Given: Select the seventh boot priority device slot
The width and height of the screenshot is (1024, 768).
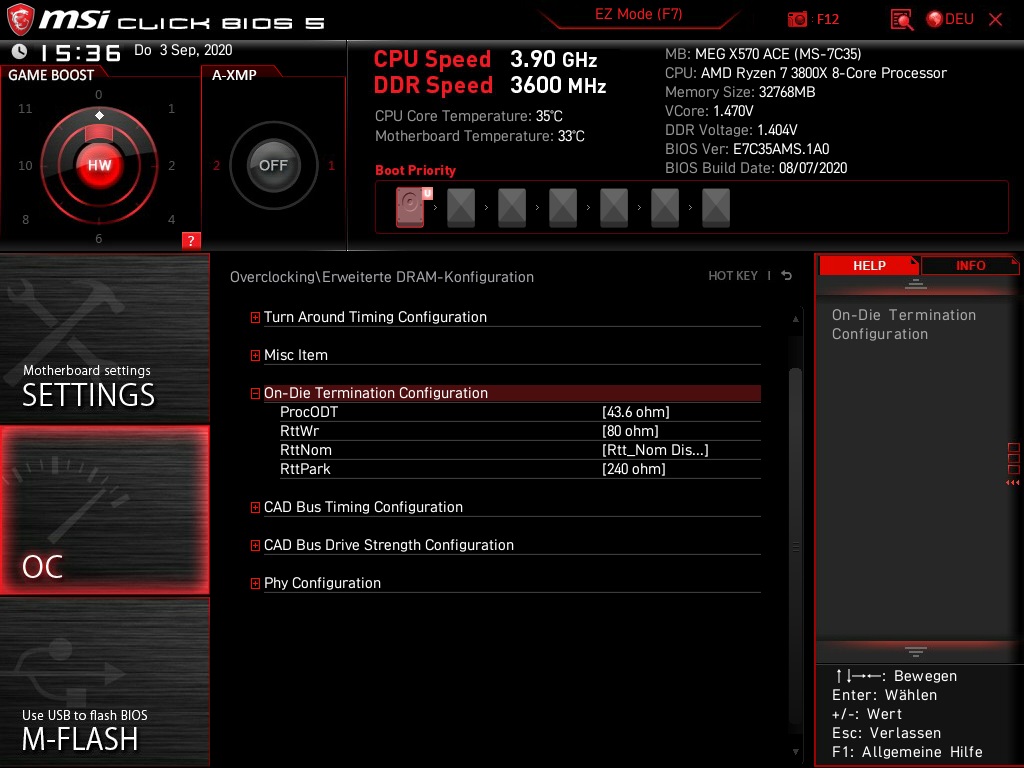Looking at the screenshot, I should (715, 208).
